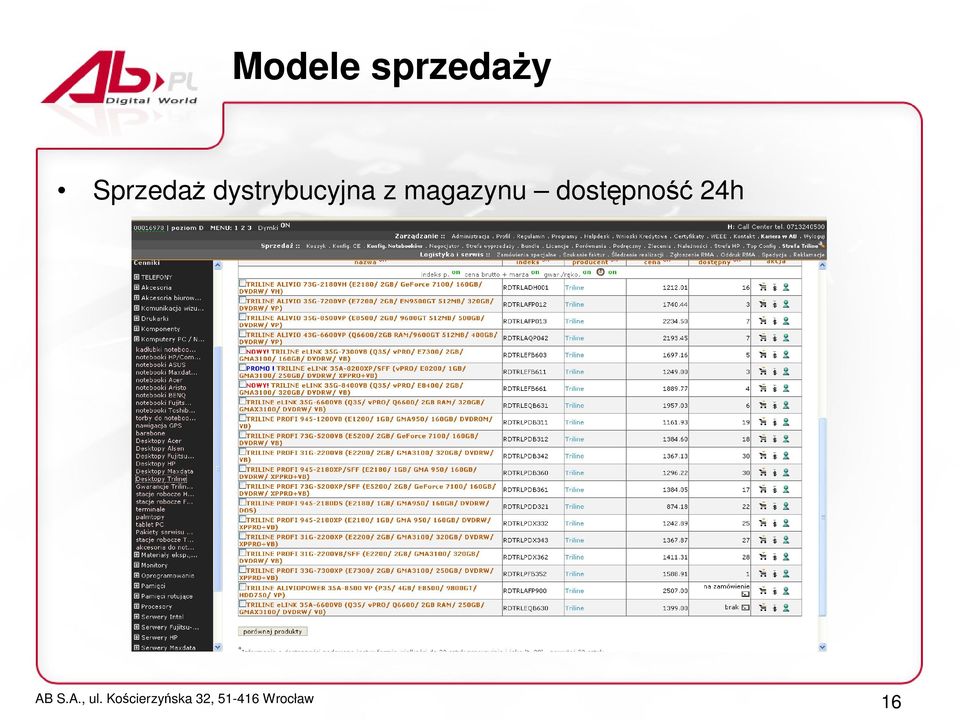Add RDTRLAFP012 product to cart

point(763,304)
